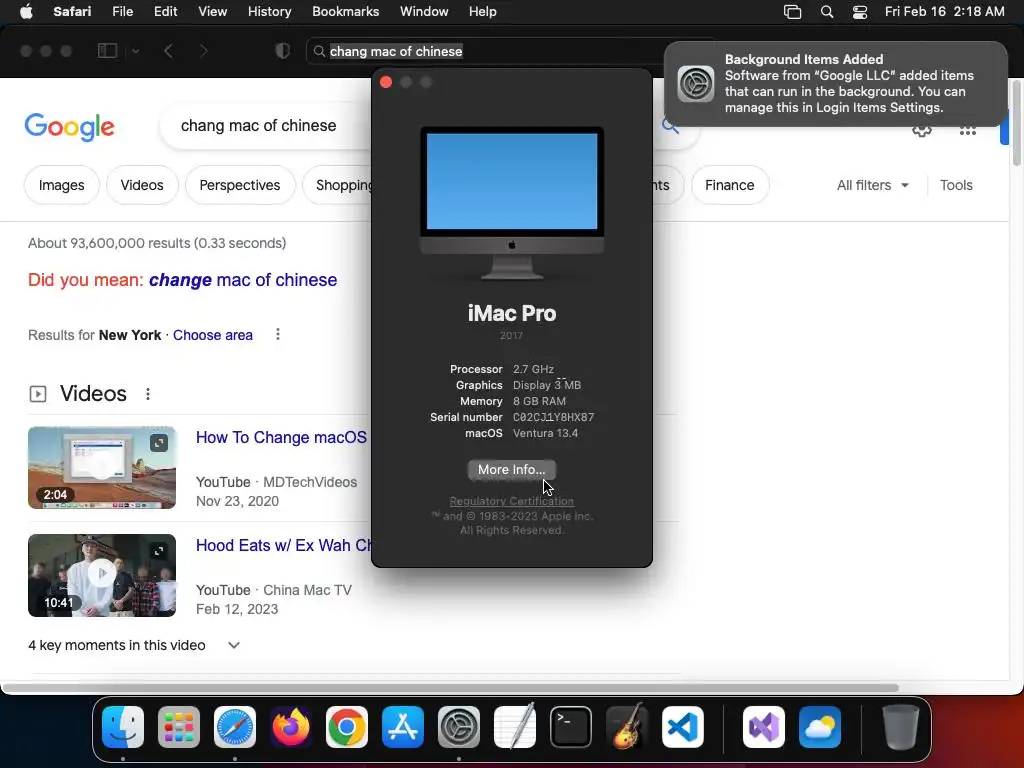1024x768 pixels.
Task: Click the Safari privacy shield icon
Action: 283,51
